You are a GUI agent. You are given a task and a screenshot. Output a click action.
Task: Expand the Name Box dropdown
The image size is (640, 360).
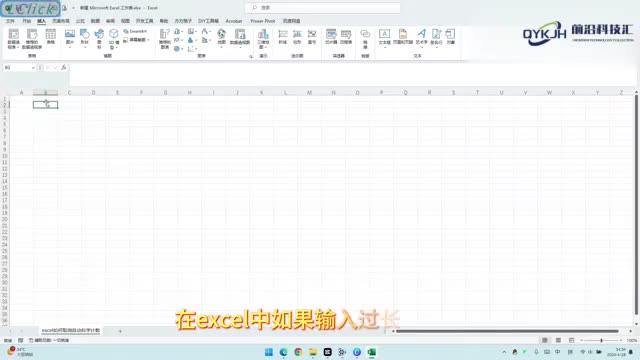click(33, 68)
